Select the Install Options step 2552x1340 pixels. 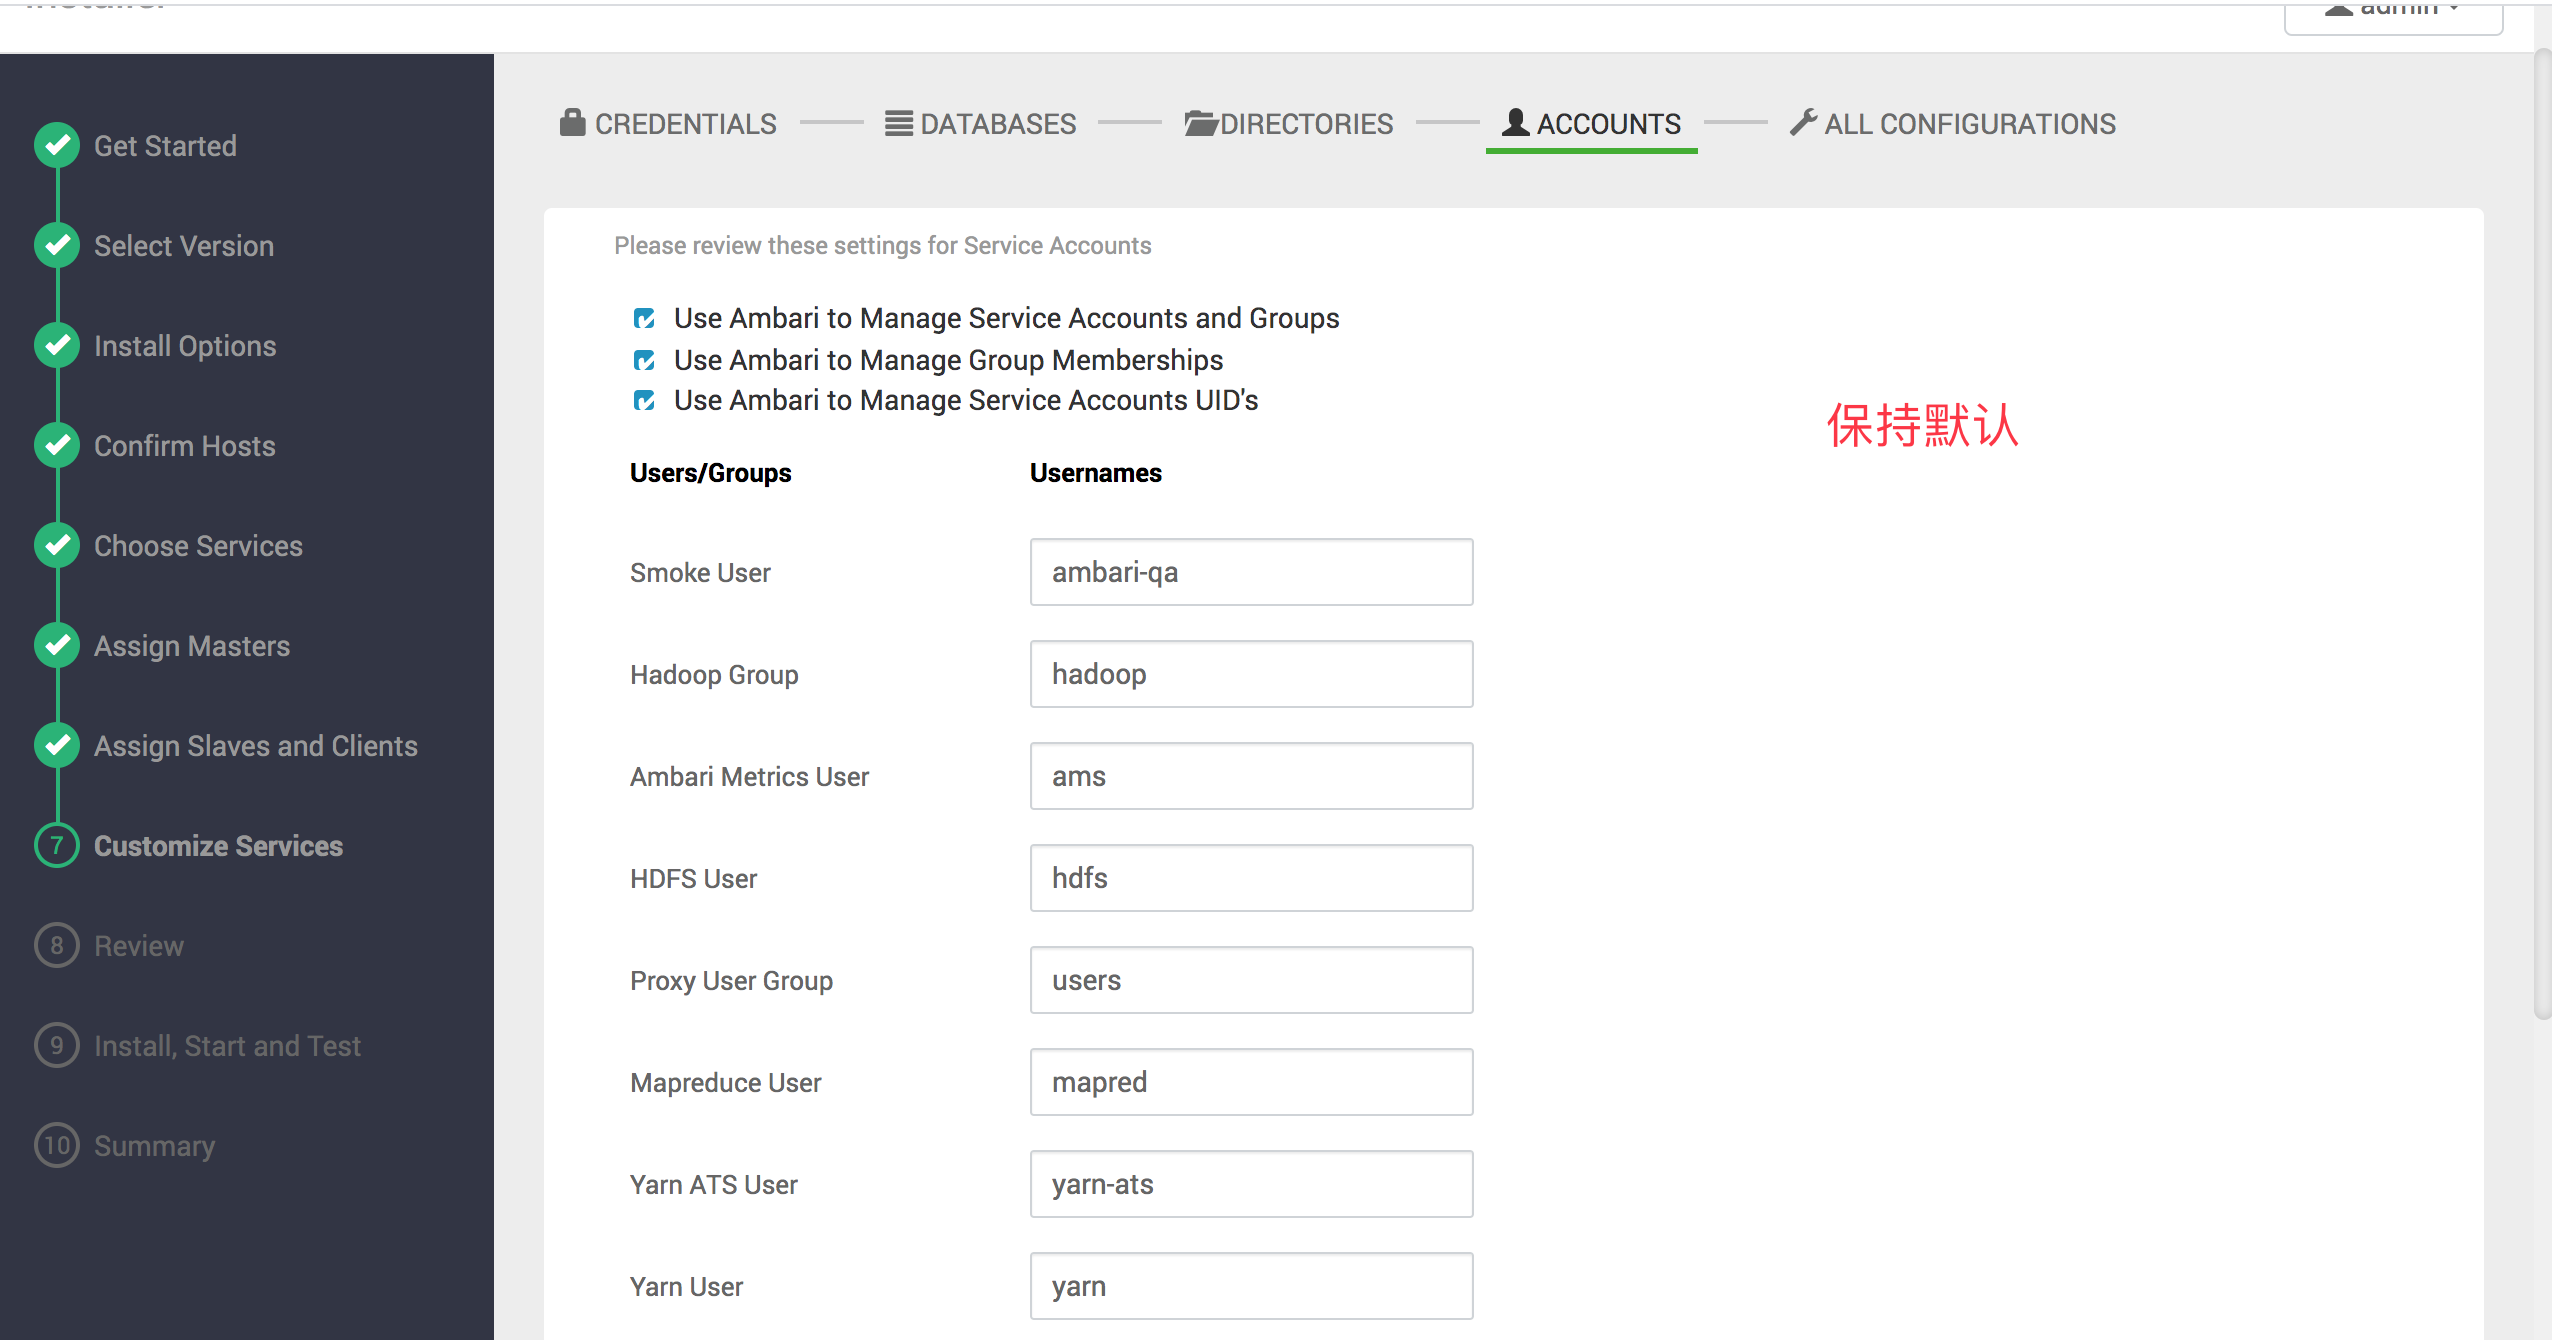tap(185, 346)
